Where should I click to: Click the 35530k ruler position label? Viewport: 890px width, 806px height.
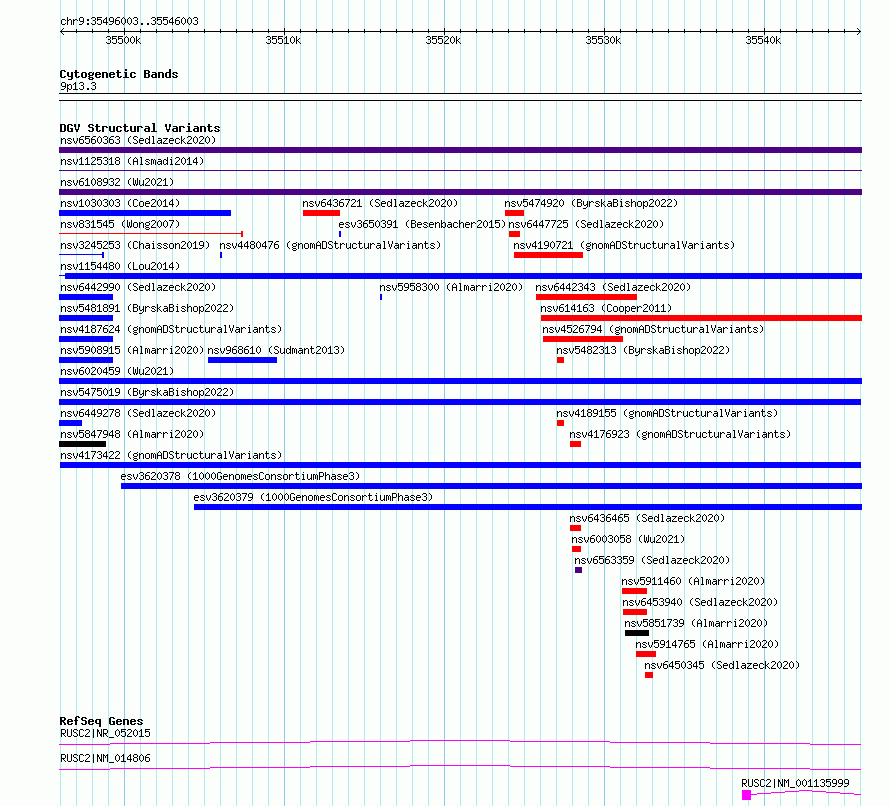pyautogui.click(x=603, y=40)
